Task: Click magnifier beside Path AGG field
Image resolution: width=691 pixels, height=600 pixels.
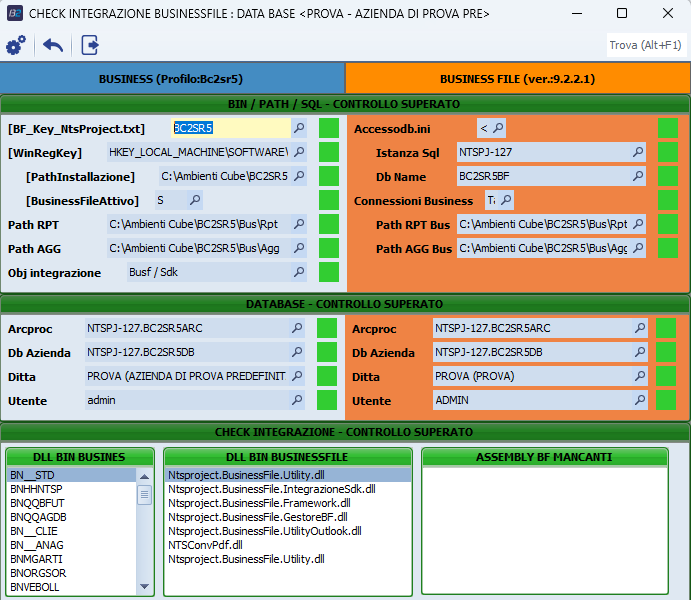Action: coord(299,248)
